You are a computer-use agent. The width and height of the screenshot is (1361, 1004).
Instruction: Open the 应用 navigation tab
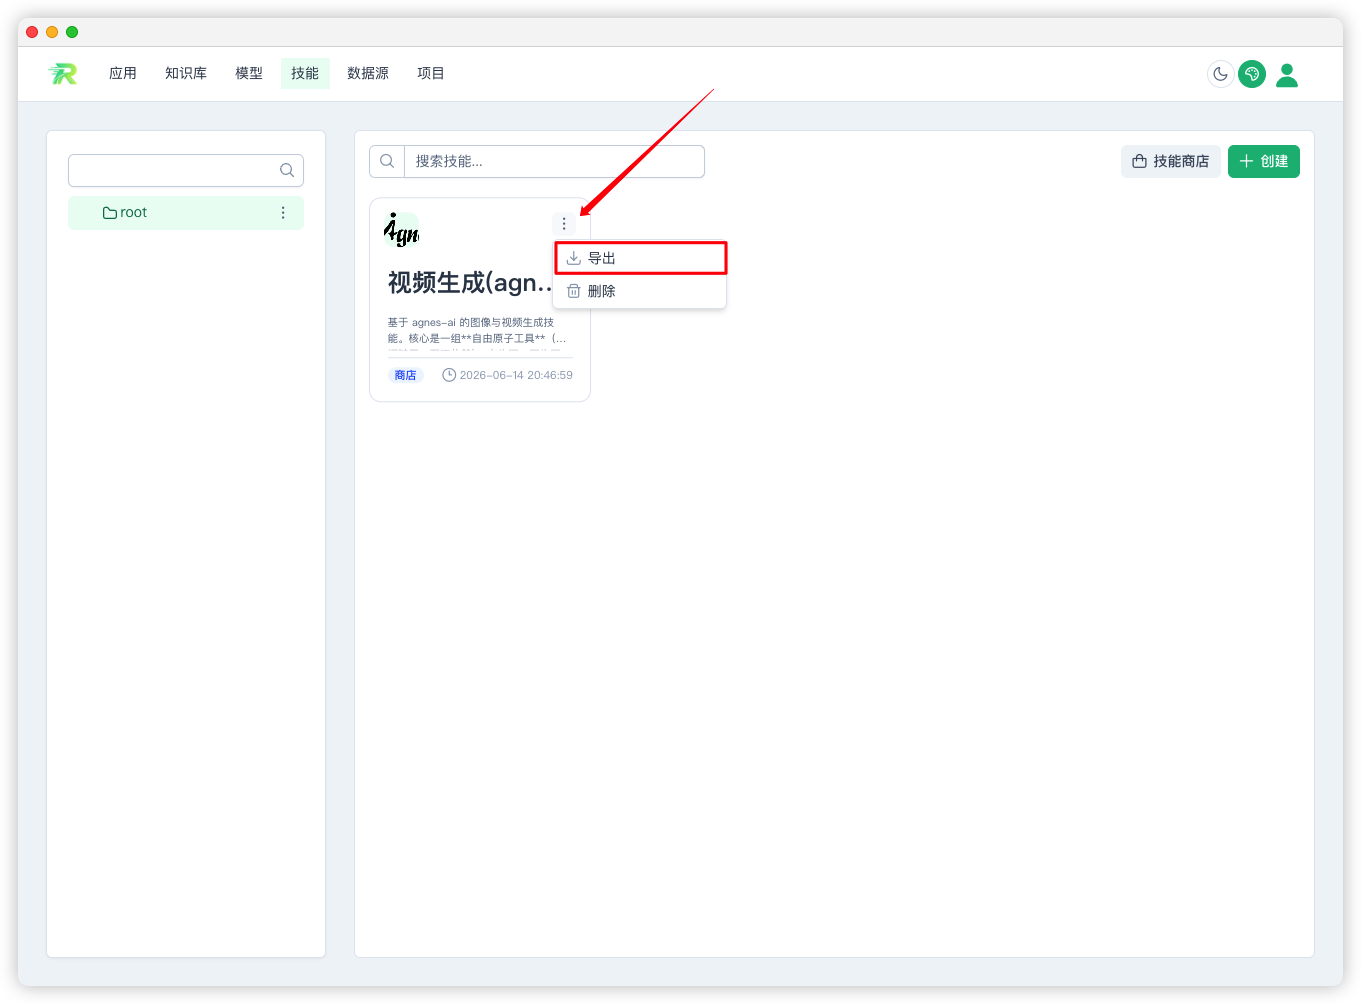tap(123, 73)
